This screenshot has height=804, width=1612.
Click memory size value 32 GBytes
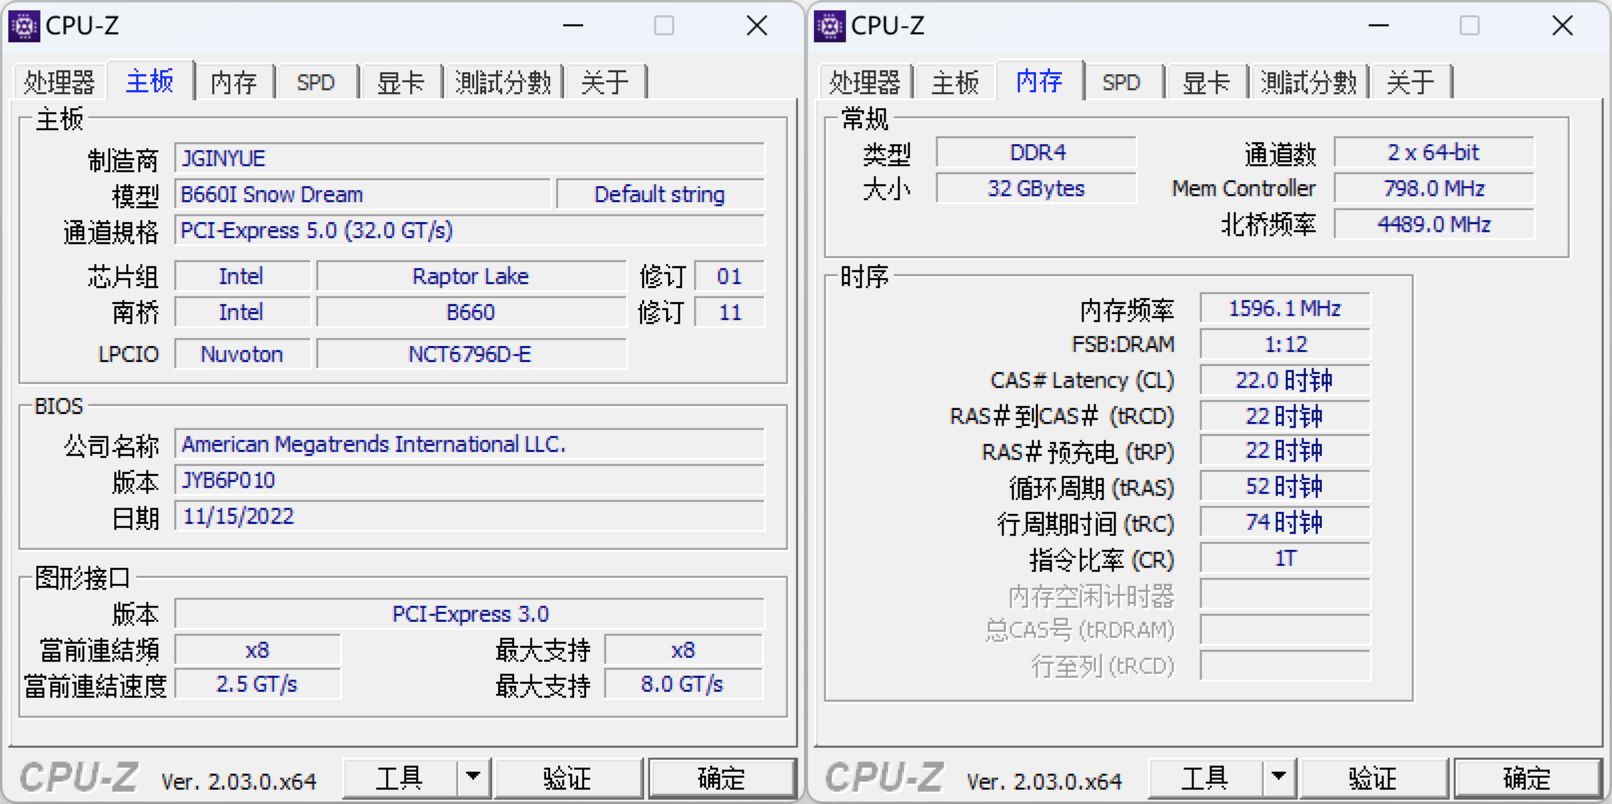[1037, 188]
